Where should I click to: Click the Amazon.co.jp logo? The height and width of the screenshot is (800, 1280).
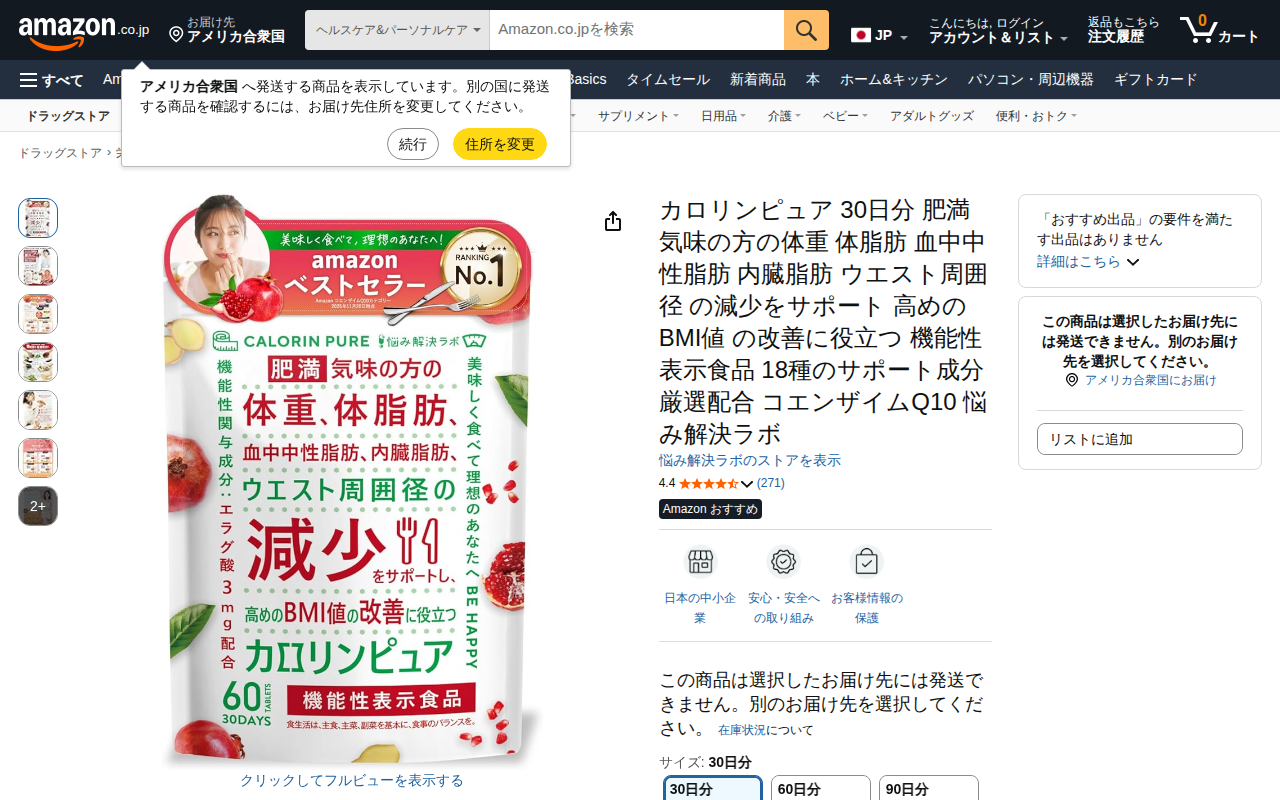point(84,31)
